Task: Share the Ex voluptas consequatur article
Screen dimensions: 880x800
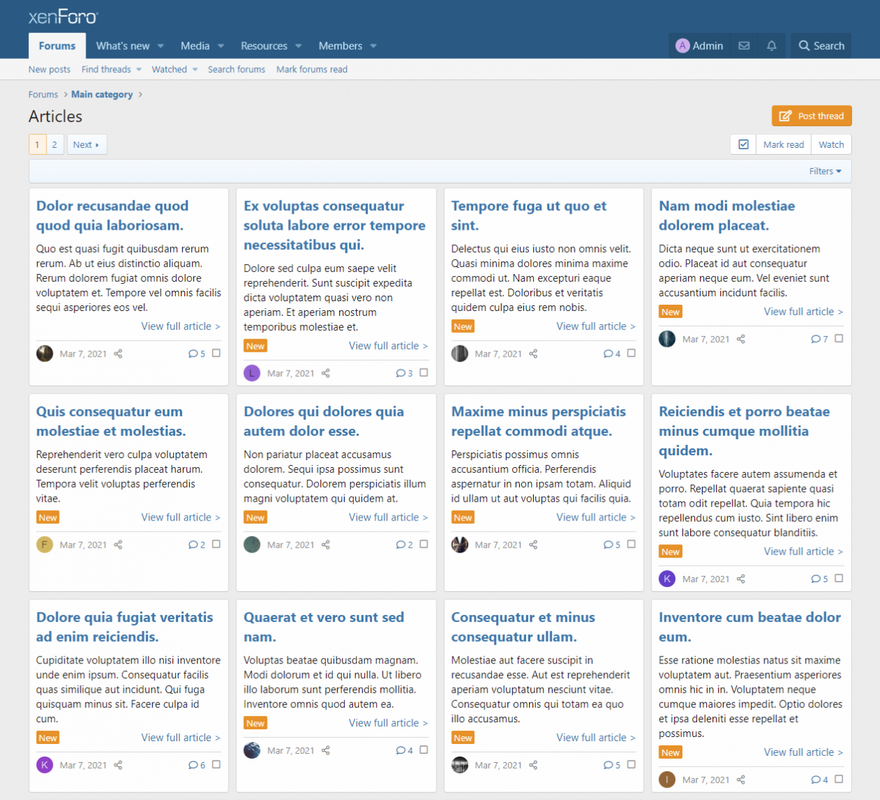Action: pyautogui.click(x=326, y=373)
